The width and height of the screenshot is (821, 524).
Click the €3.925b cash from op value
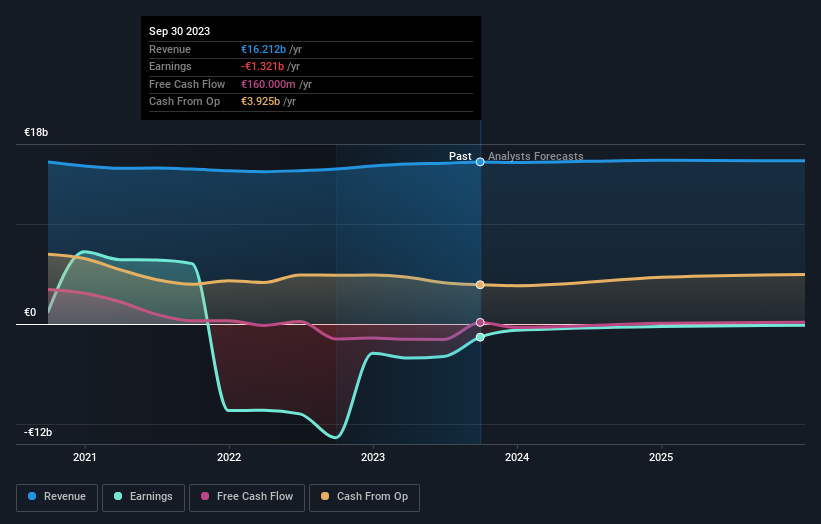[x=260, y=102]
